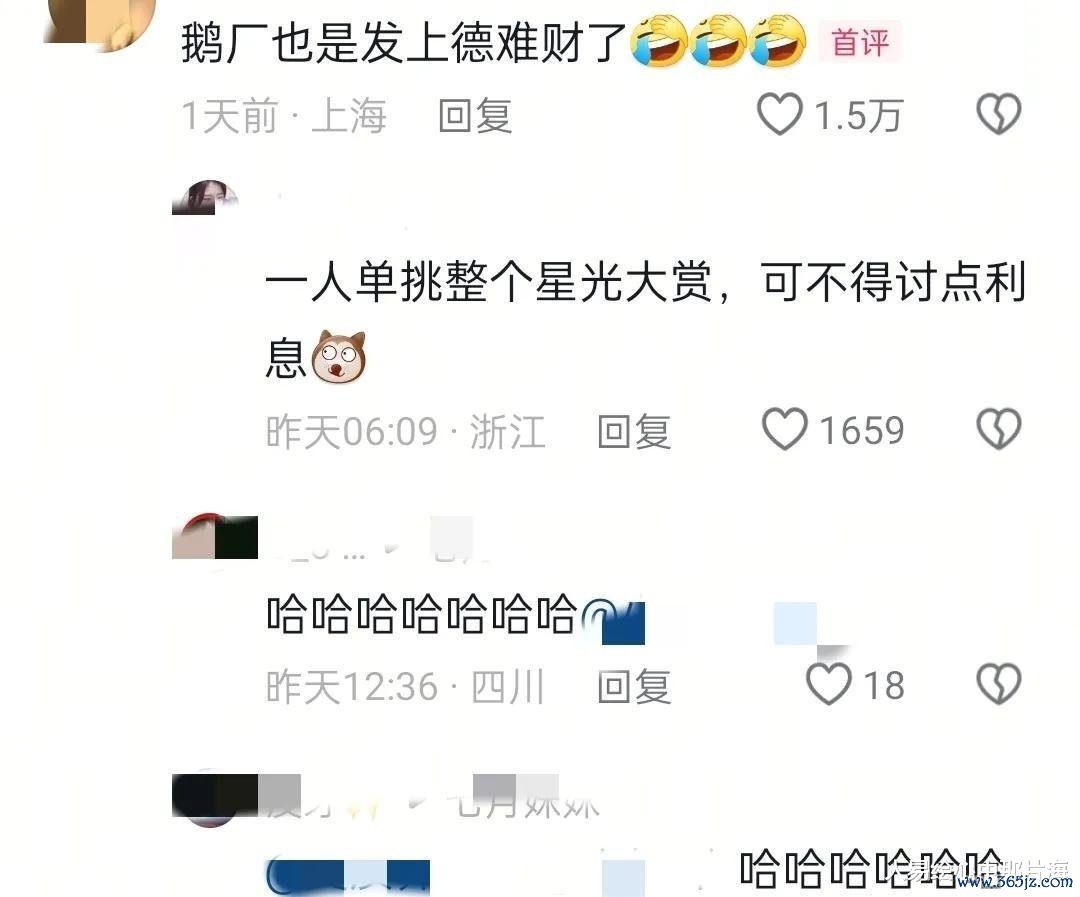
Task: Tap broken heart on the 四川 comment
Action: tap(999, 683)
